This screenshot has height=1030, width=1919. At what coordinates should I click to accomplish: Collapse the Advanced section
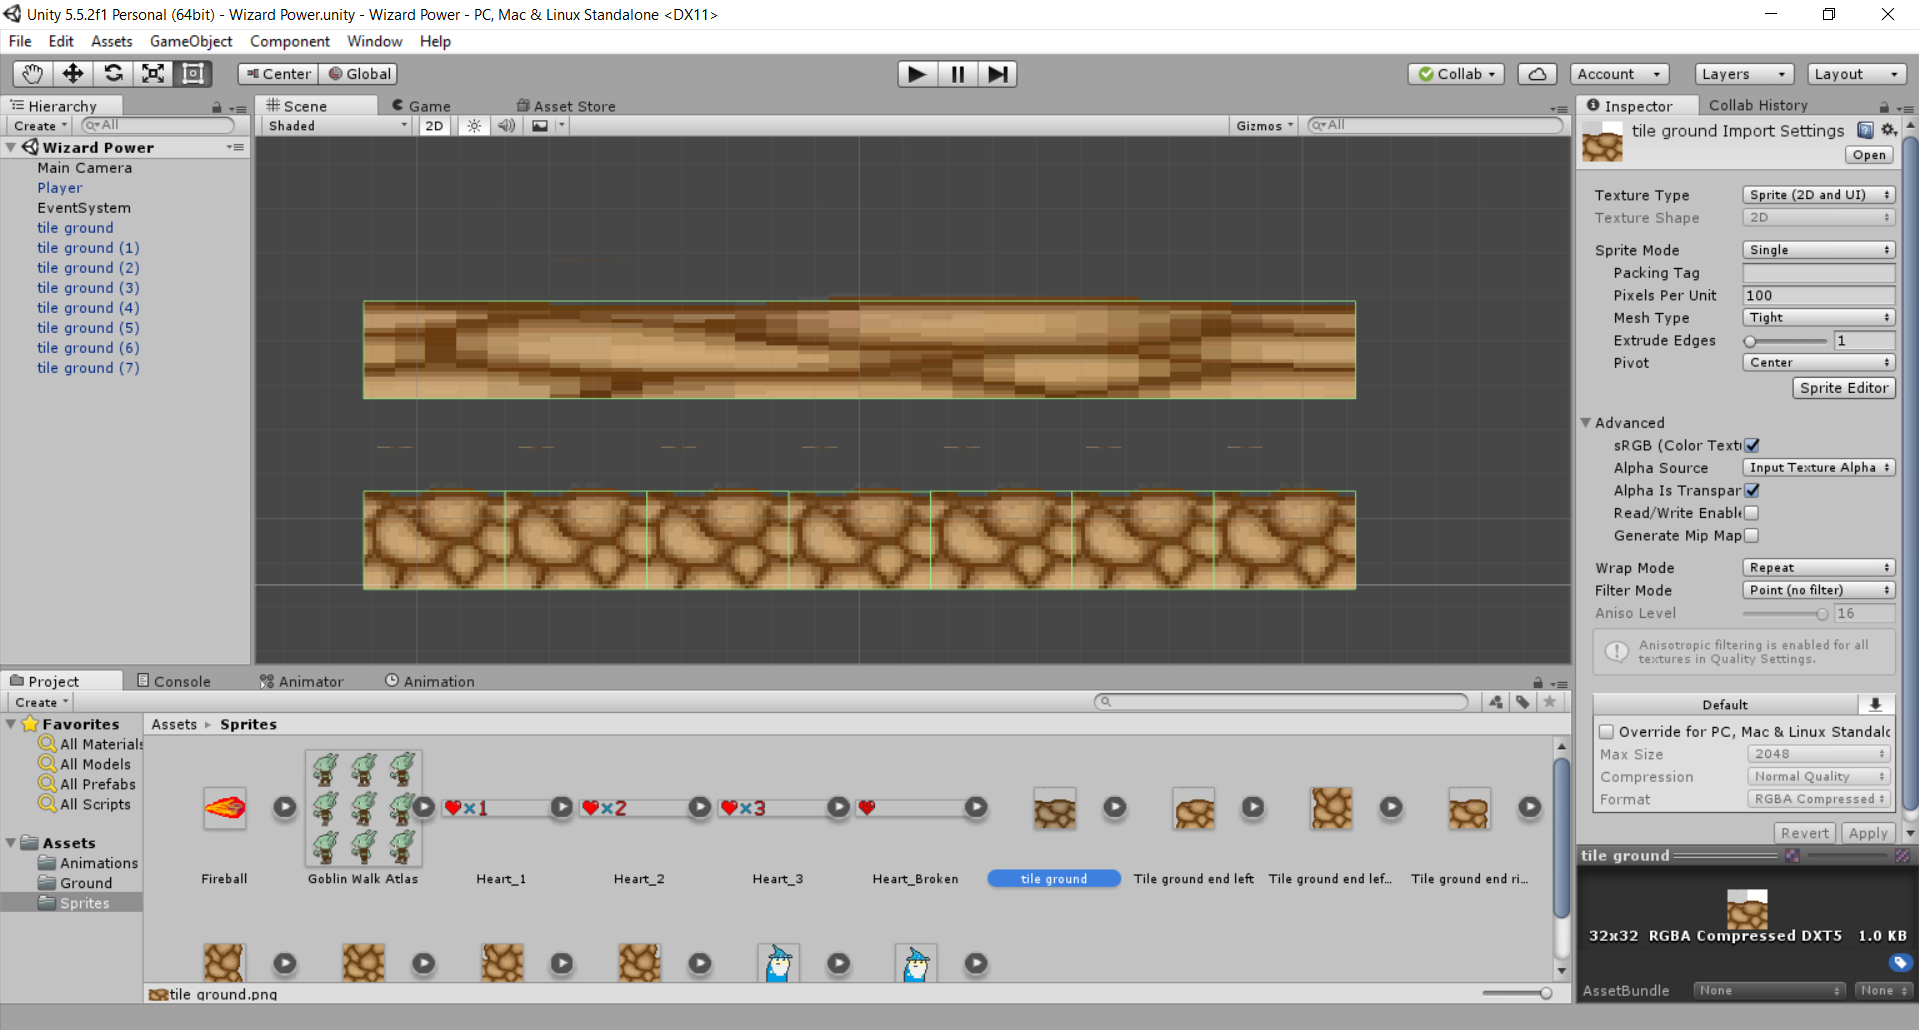pyautogui.click(x=1586, y=423)
